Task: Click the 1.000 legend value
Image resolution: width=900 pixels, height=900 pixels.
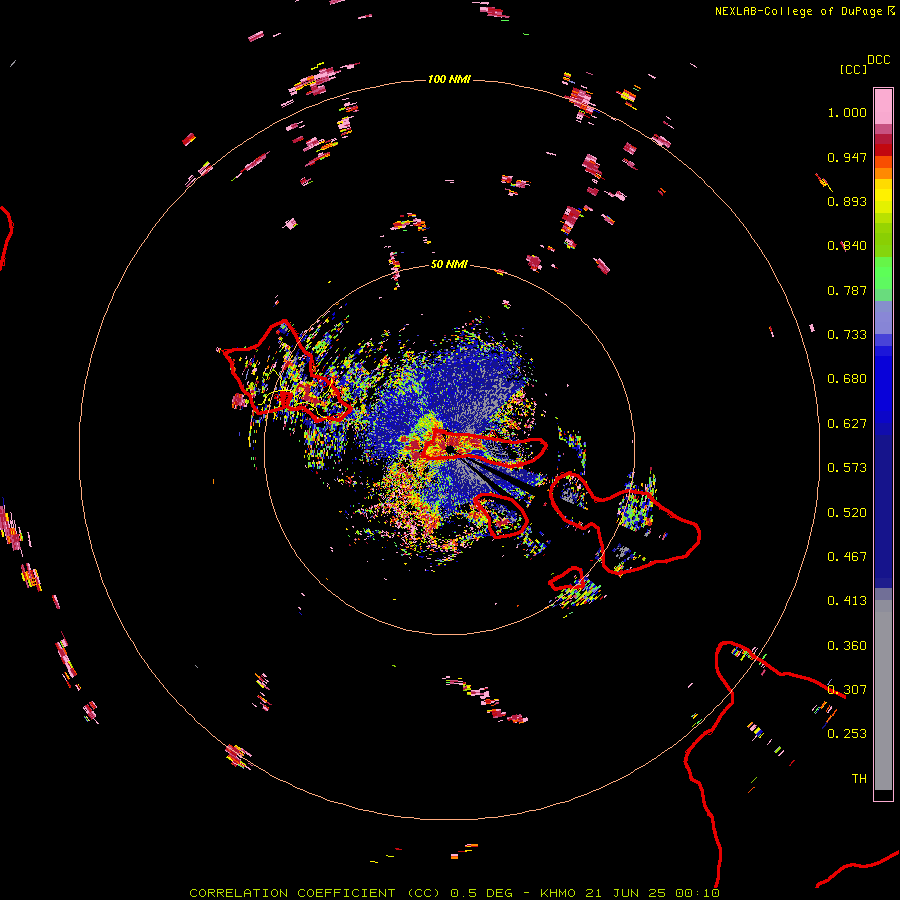Action: point(847,112)
